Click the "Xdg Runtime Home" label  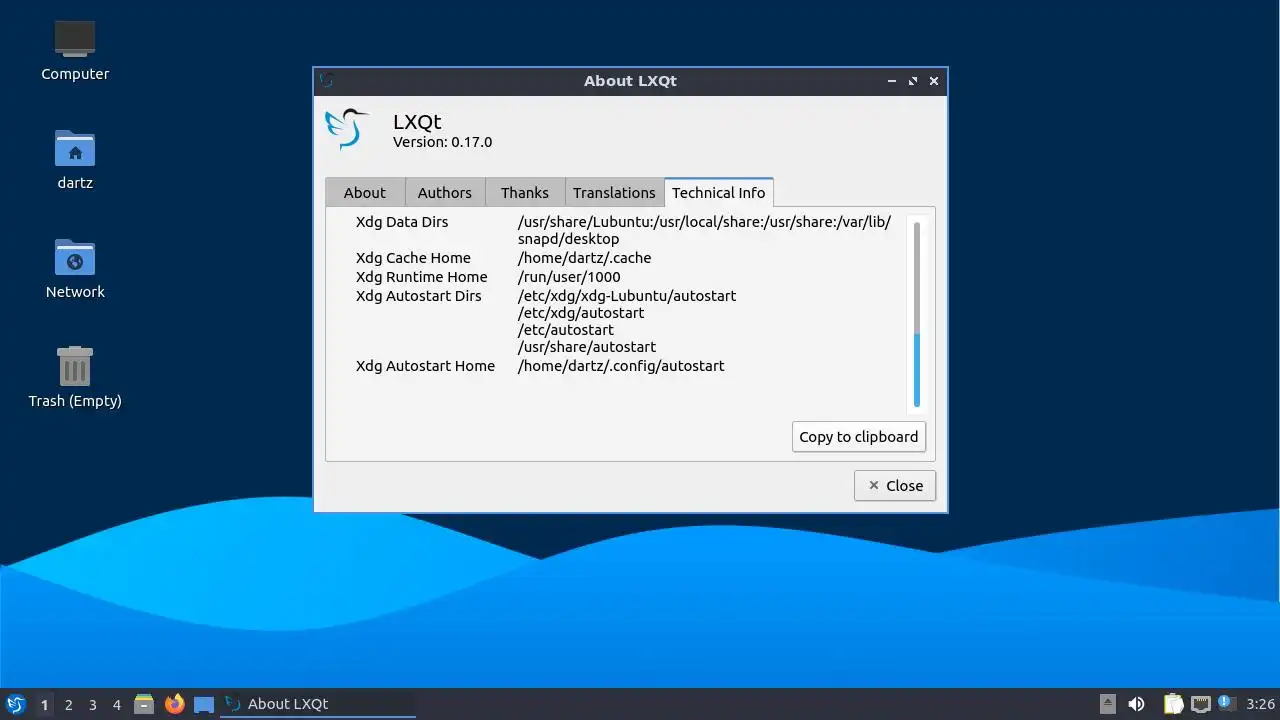[422, 277]
